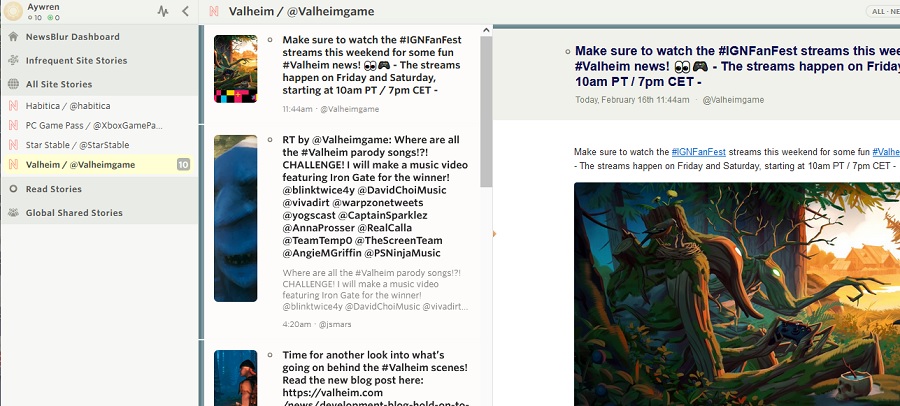Click the Today, February 16th timestamp
The width and height of the screenshot is (900, 406).
[632, 100]
